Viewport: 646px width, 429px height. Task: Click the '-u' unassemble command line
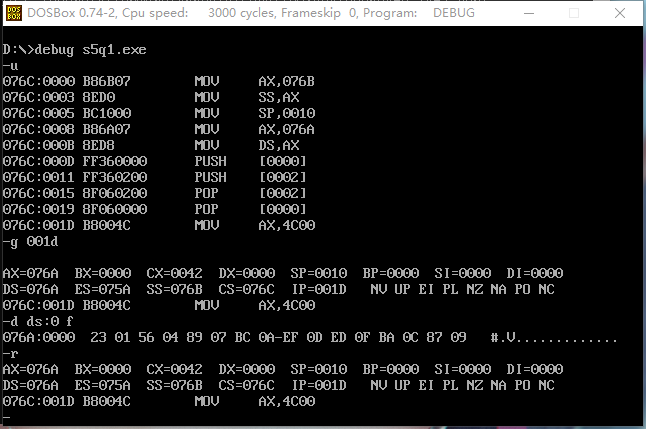[x=11, y=66]
